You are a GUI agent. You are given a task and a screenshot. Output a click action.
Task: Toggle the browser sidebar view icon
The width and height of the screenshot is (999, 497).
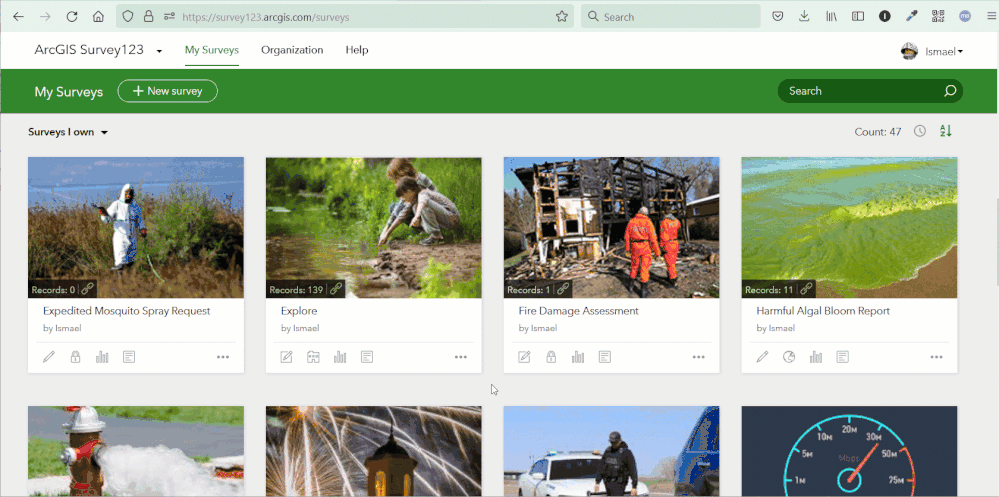[x=858, y=17]
